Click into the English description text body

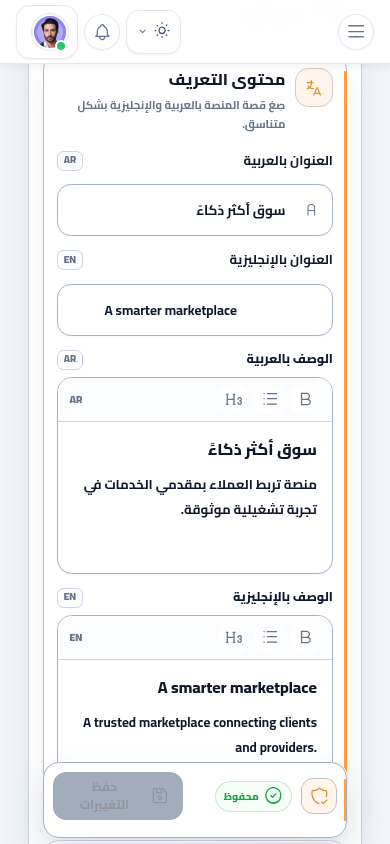195,711
